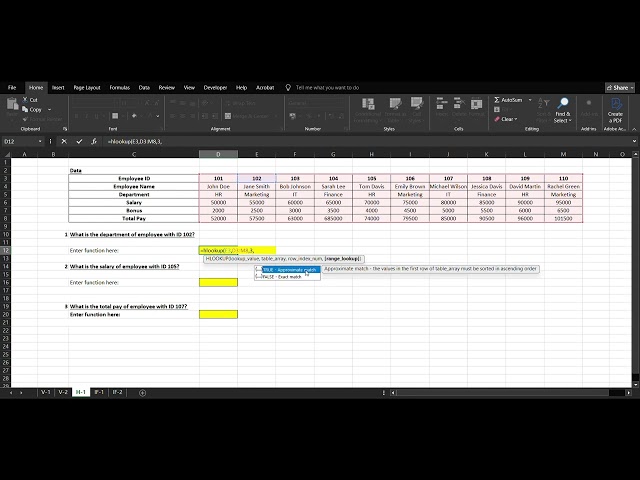Switch to the Insert ribbon tab

point(58,87)
